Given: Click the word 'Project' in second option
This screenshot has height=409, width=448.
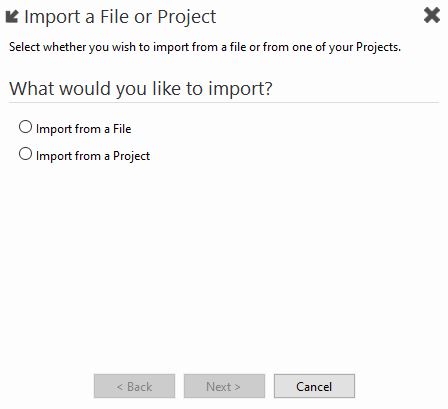Looking at the screenshot, I should pyautogui.click(x=132, y=156).
